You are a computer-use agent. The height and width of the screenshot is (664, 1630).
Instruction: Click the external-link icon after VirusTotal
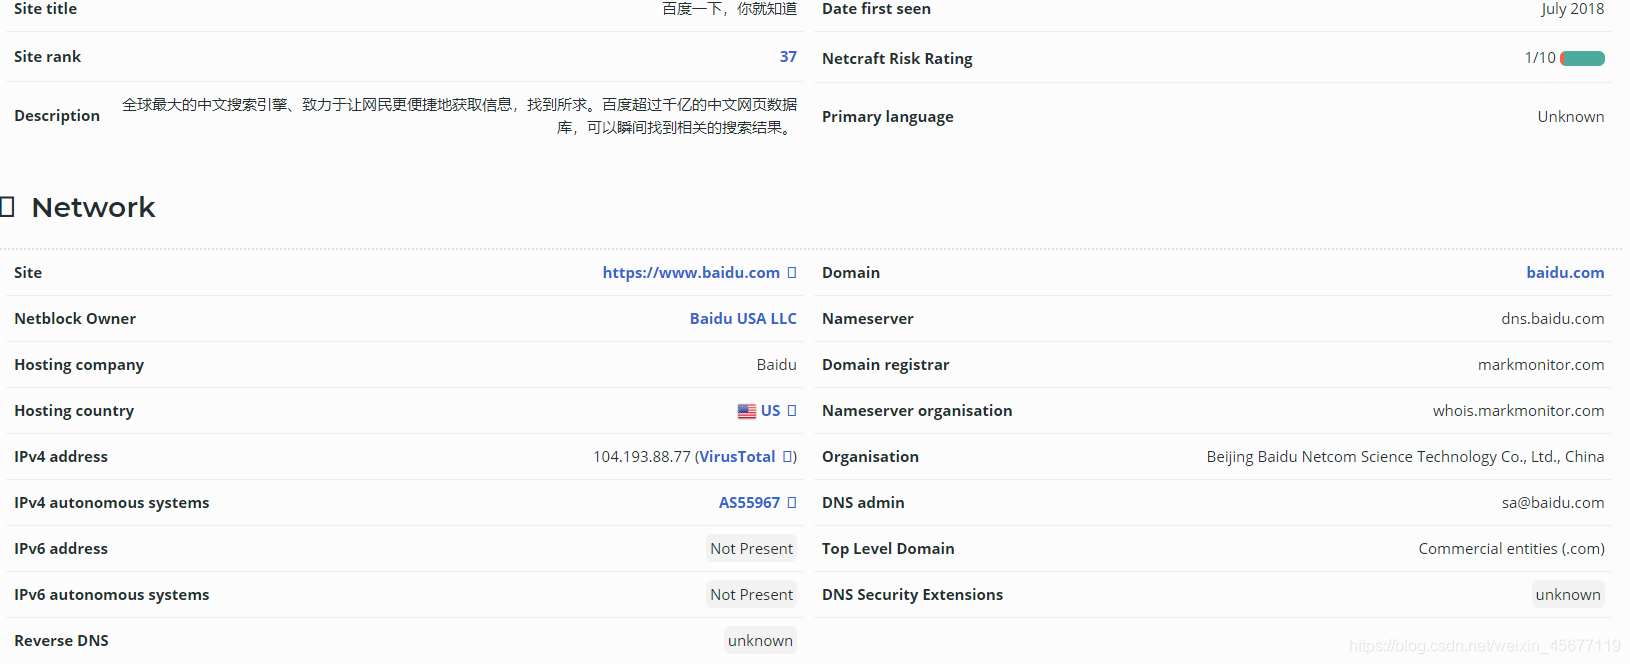point(788,457)
